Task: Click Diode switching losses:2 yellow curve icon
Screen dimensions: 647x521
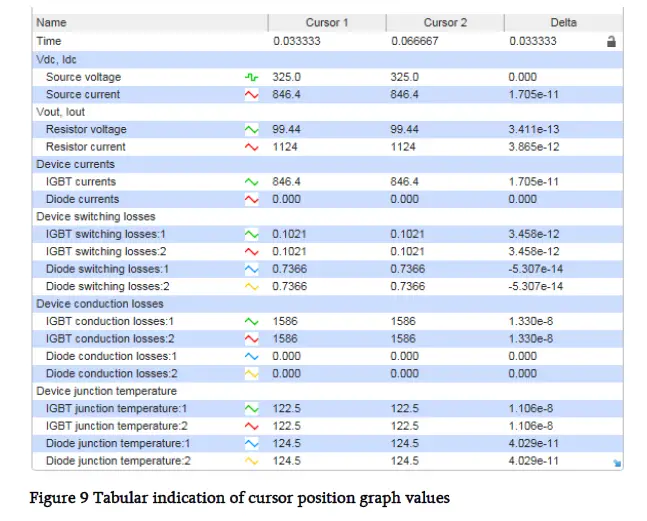Action: point(252,287)
